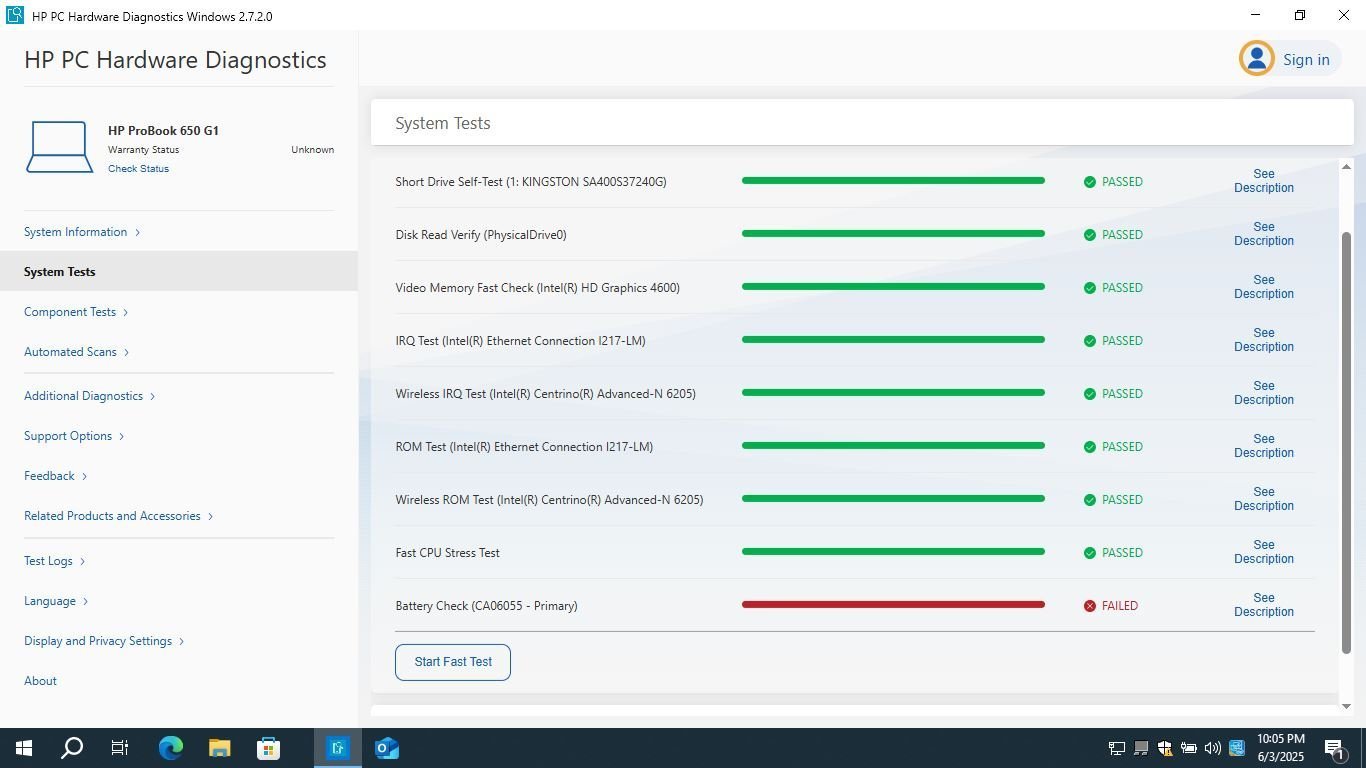See Description for Battery Check
Image resolution: width=1366 pixels, height=768 pixels.
coord(1264,605)
